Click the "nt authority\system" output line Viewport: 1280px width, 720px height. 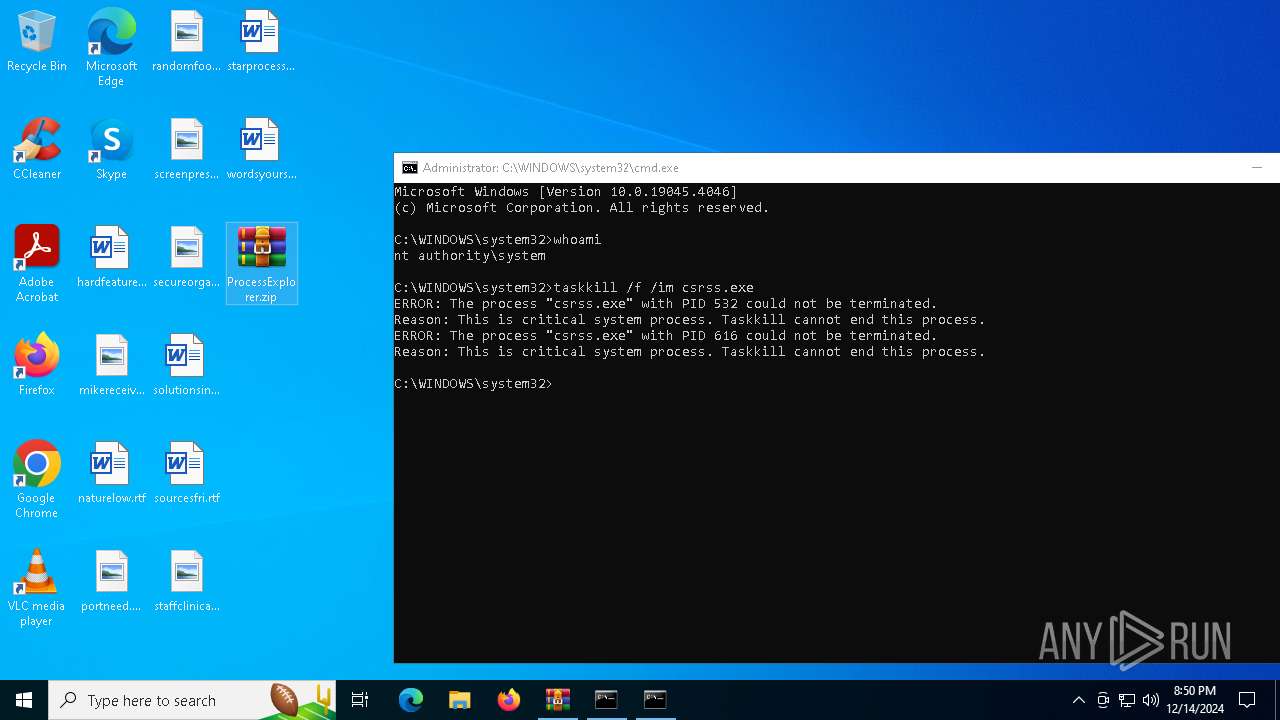tap(470, 256)
